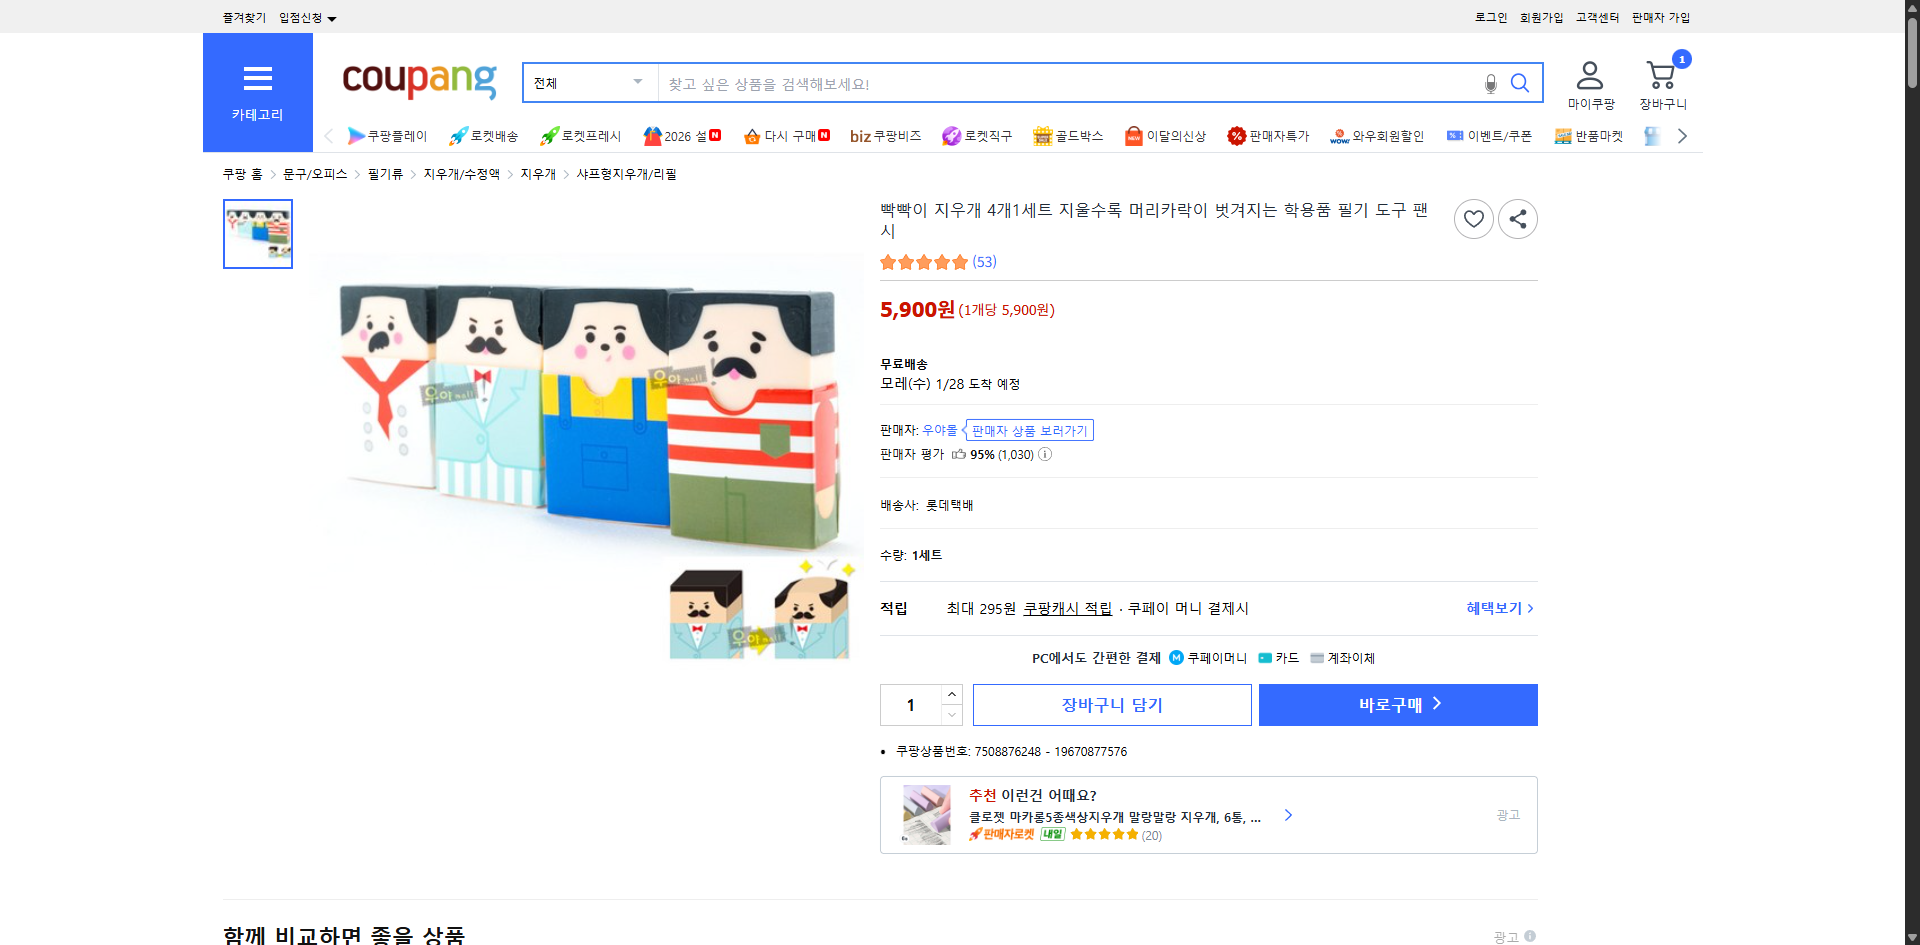This screenshot has width=1920, height=945.
Task: Share the product with the share icon
Action: 1517,218
